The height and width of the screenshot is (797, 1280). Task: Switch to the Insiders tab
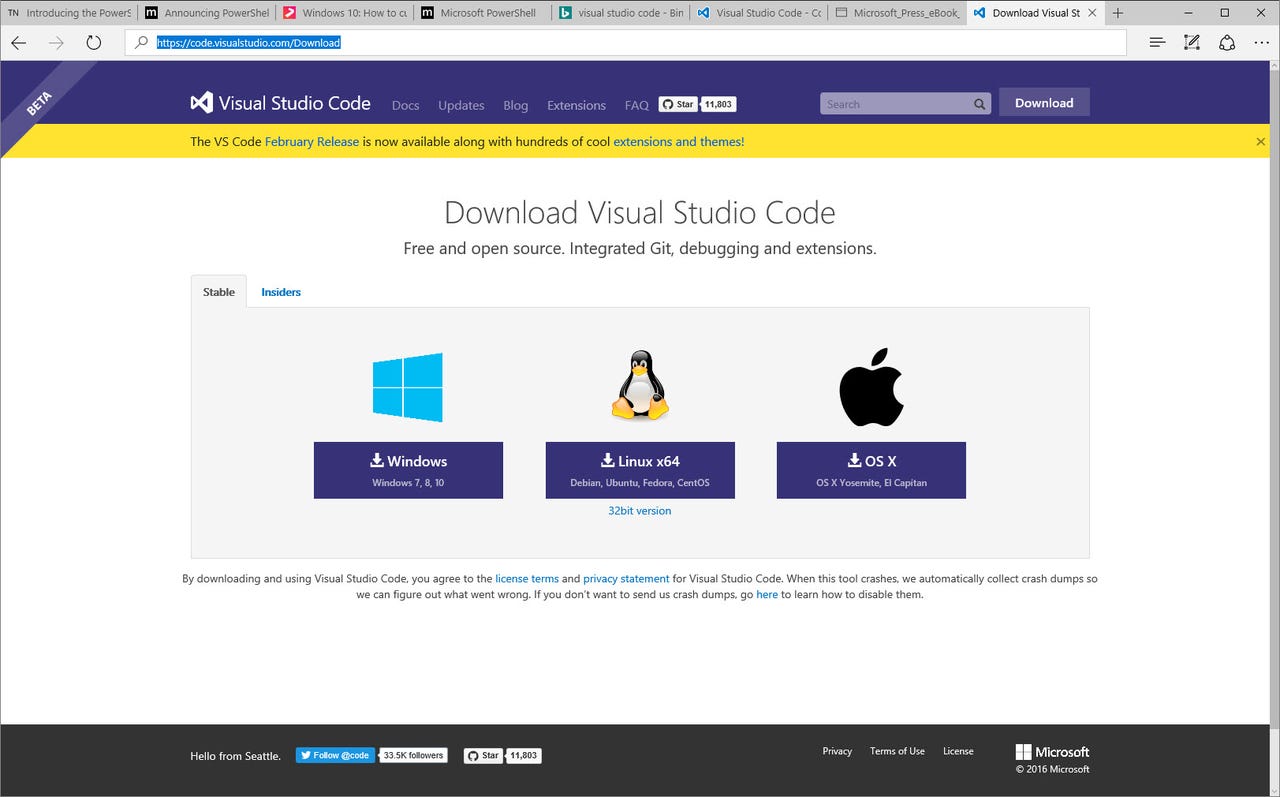point(280,291)
